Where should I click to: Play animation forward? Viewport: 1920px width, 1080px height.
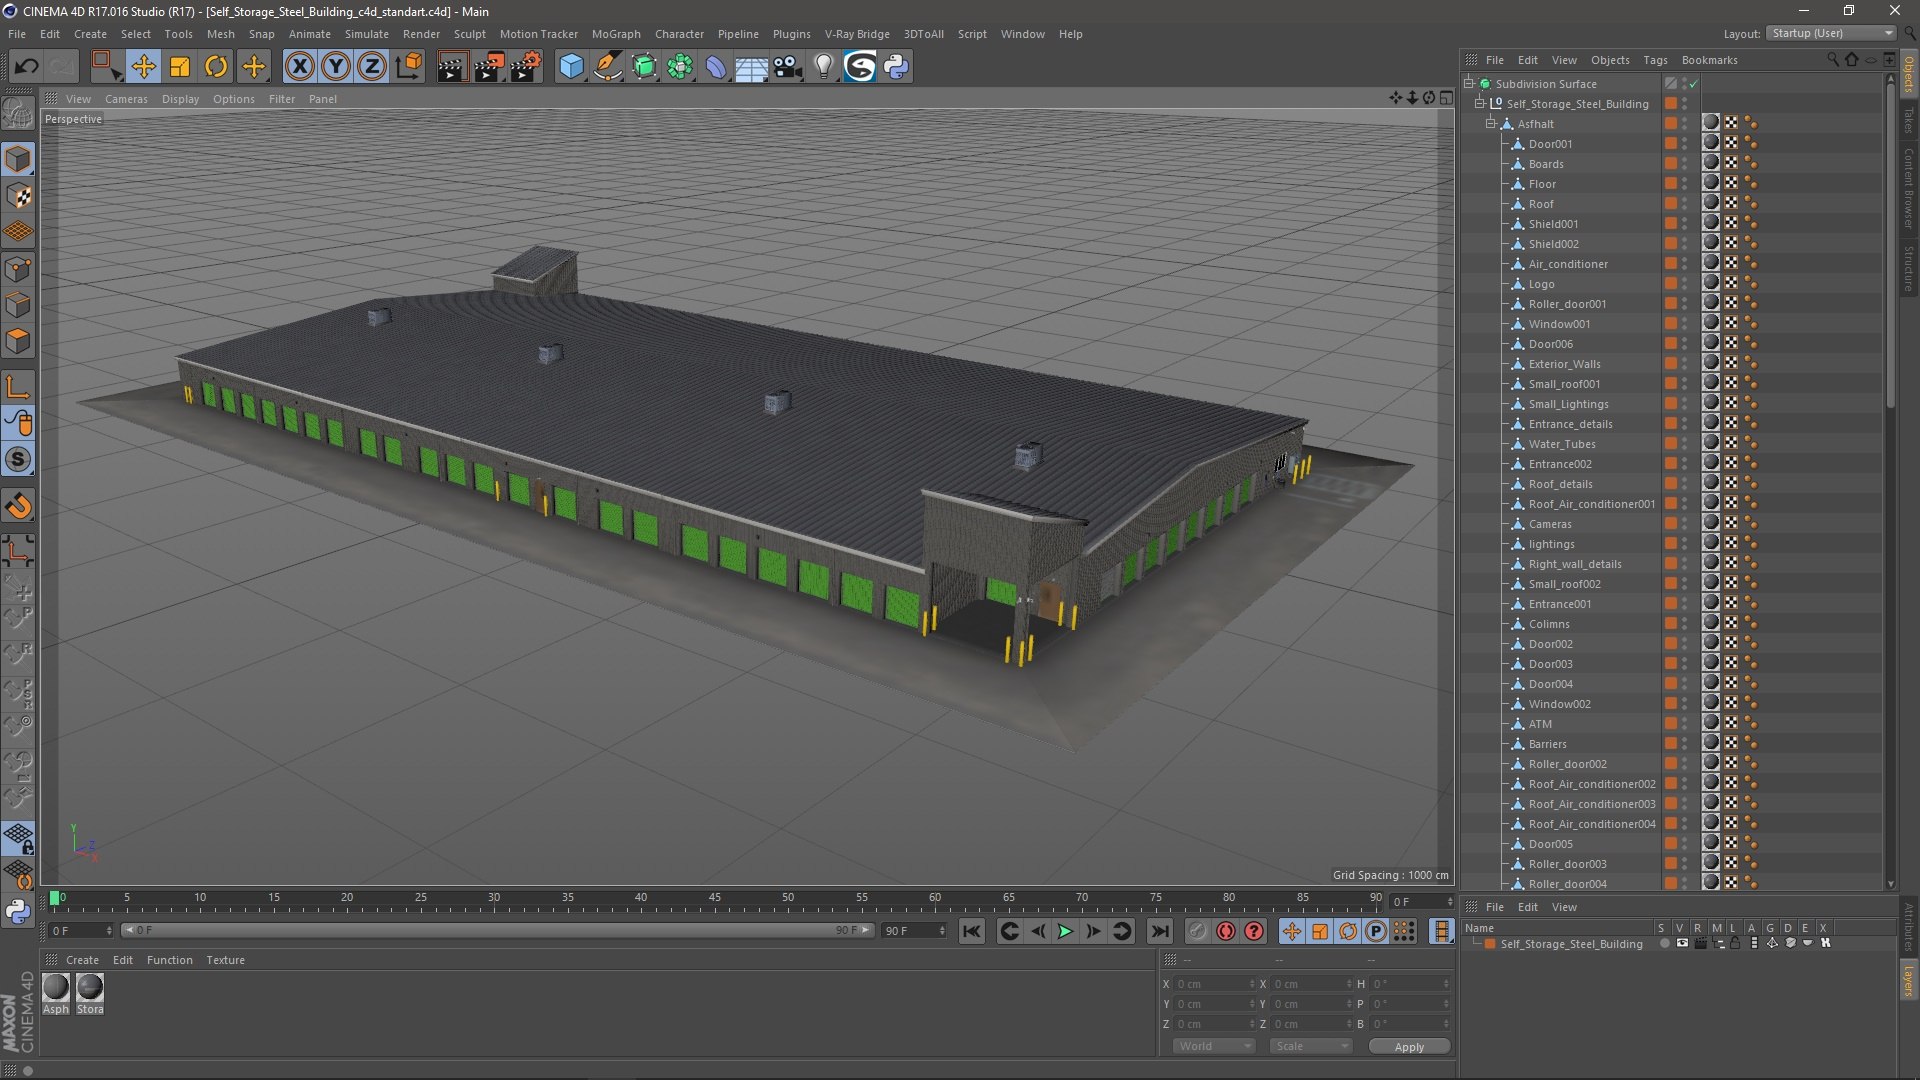coord(1065,931)
